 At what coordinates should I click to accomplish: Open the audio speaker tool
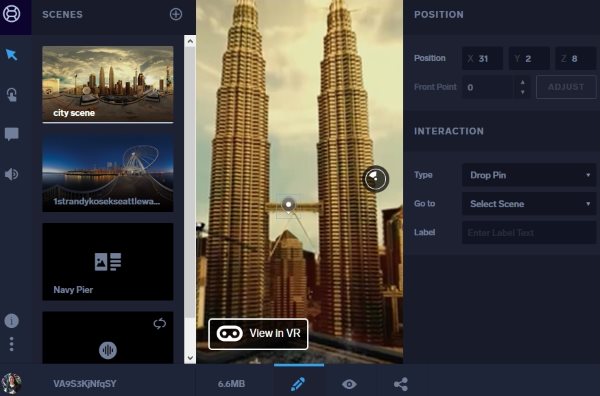(11, 174)
